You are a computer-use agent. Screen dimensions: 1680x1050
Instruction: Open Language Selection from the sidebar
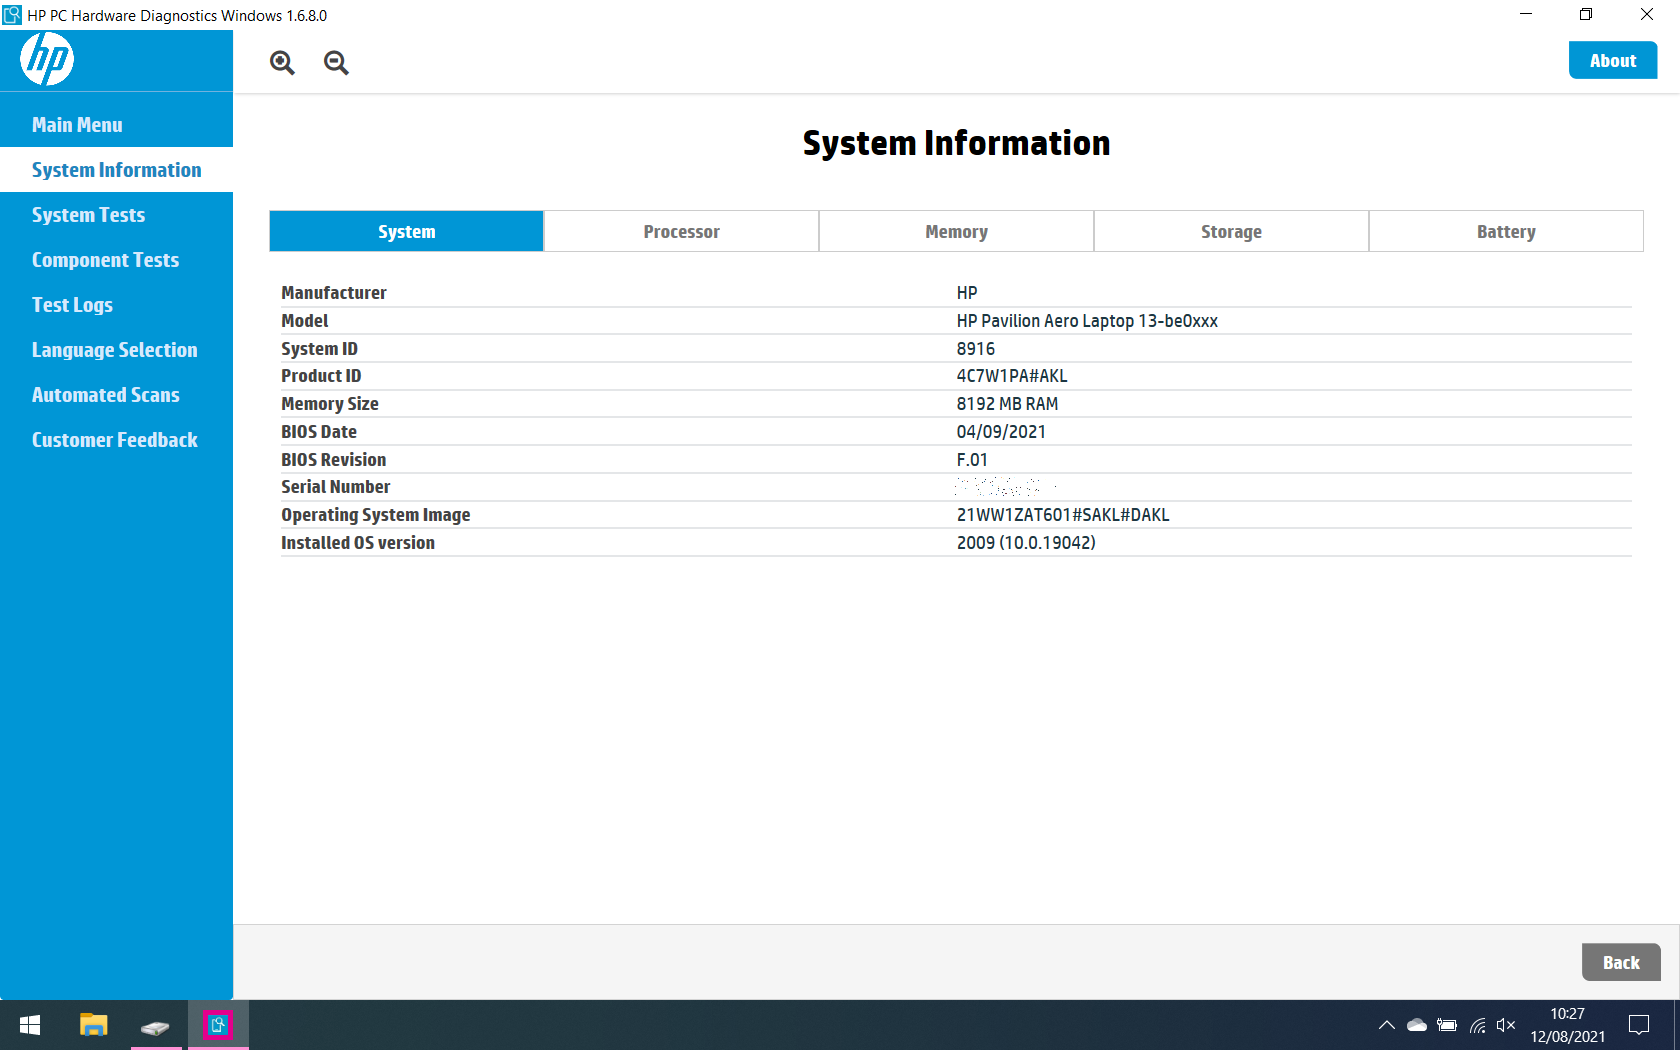click(116, 350)
